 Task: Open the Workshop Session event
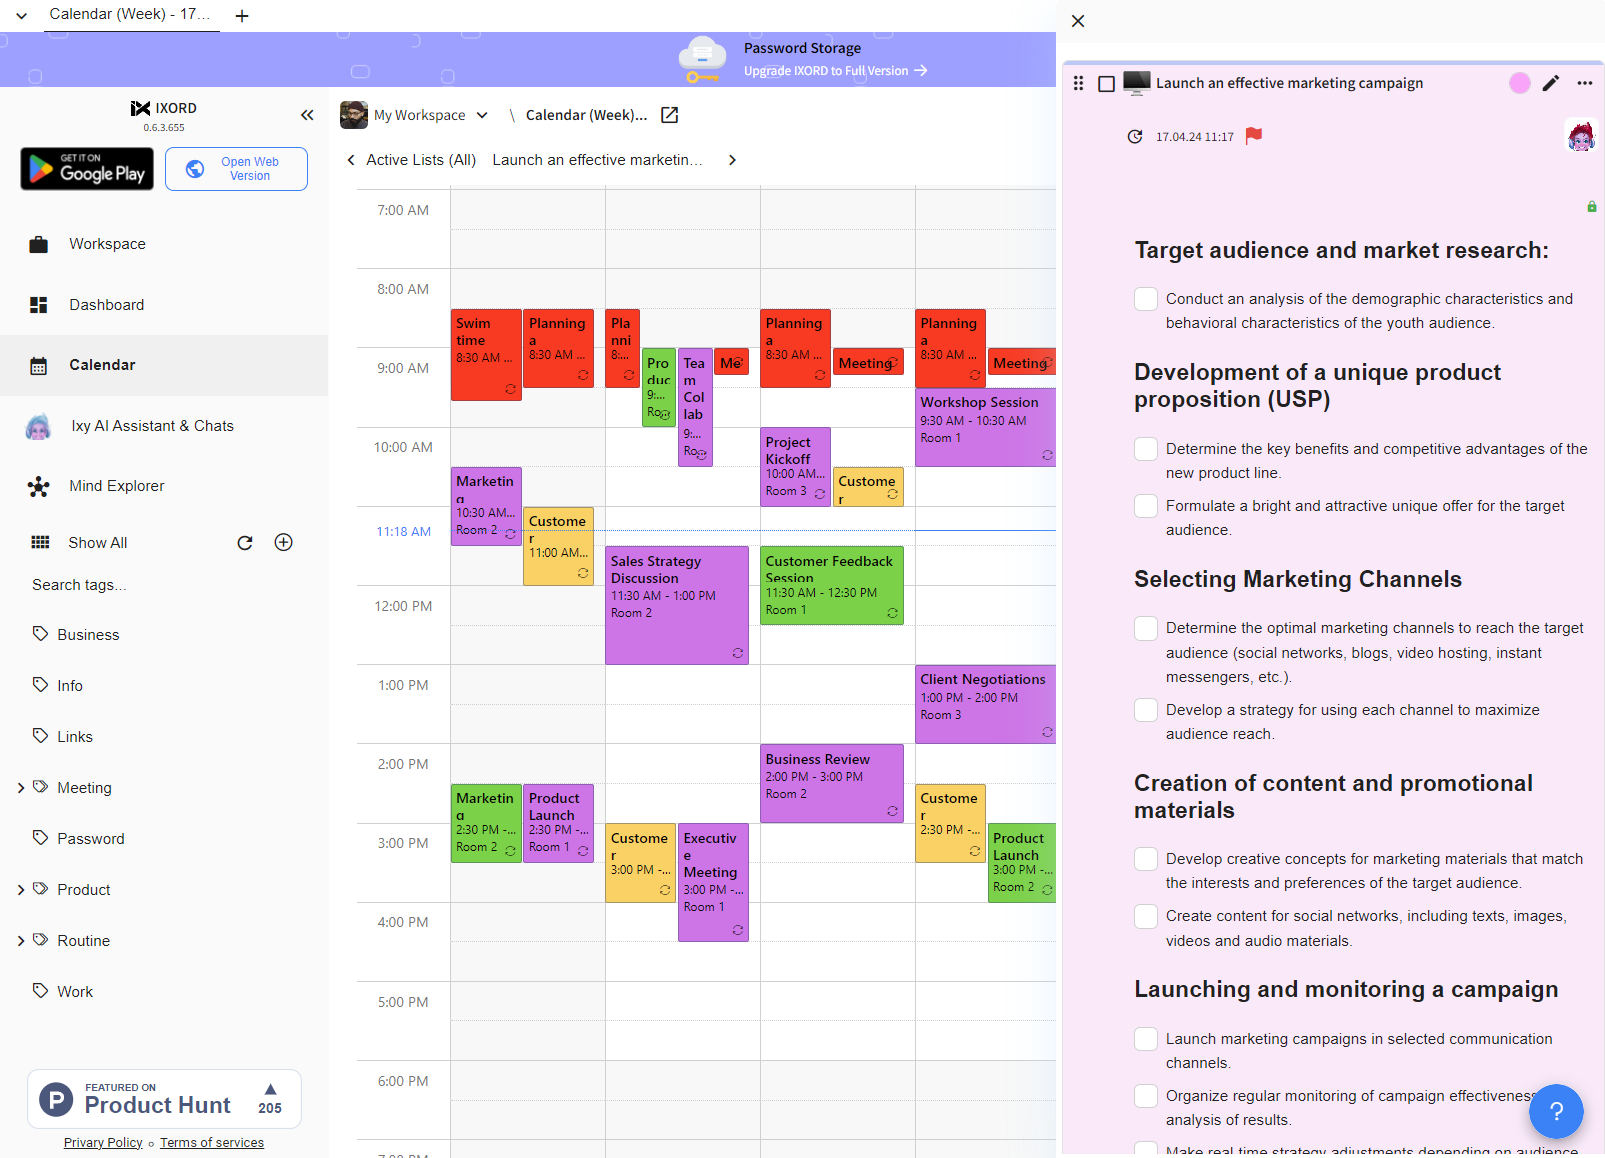pos(985,427)
